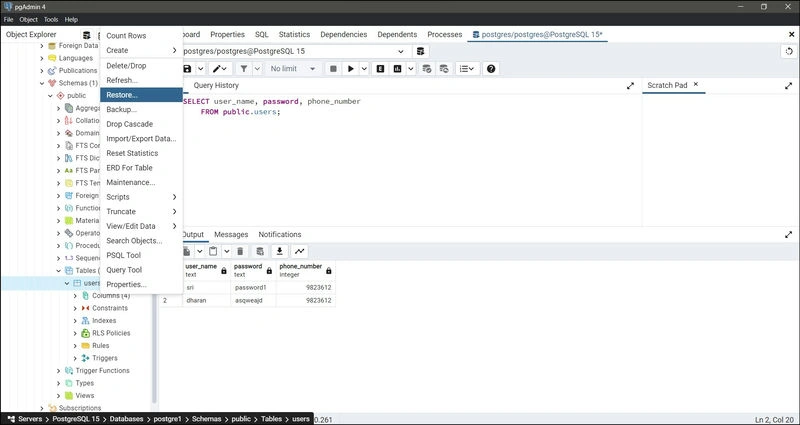This screenshot has height=425, width=800.
Task: Expand the Trigger Functions tree node
Action: click(x=59, y=371)
